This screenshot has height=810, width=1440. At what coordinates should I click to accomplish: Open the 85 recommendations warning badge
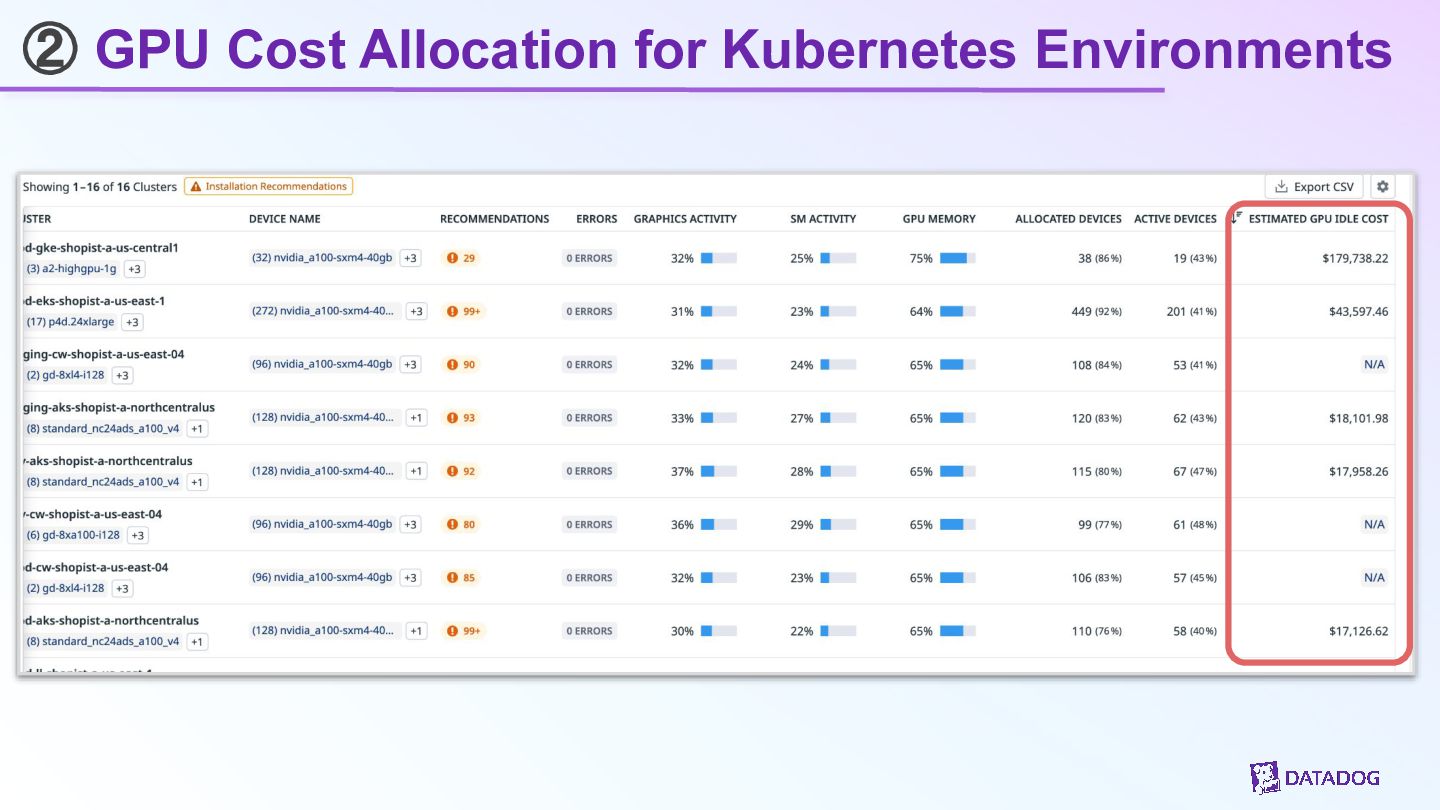coord(462,578)
